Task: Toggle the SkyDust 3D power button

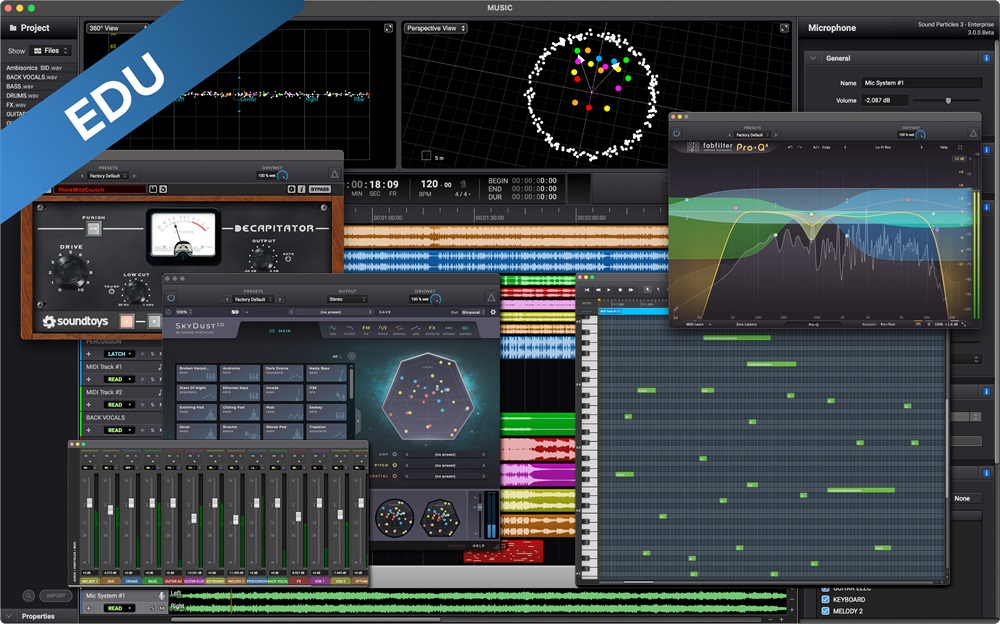Action: [171, 297]
